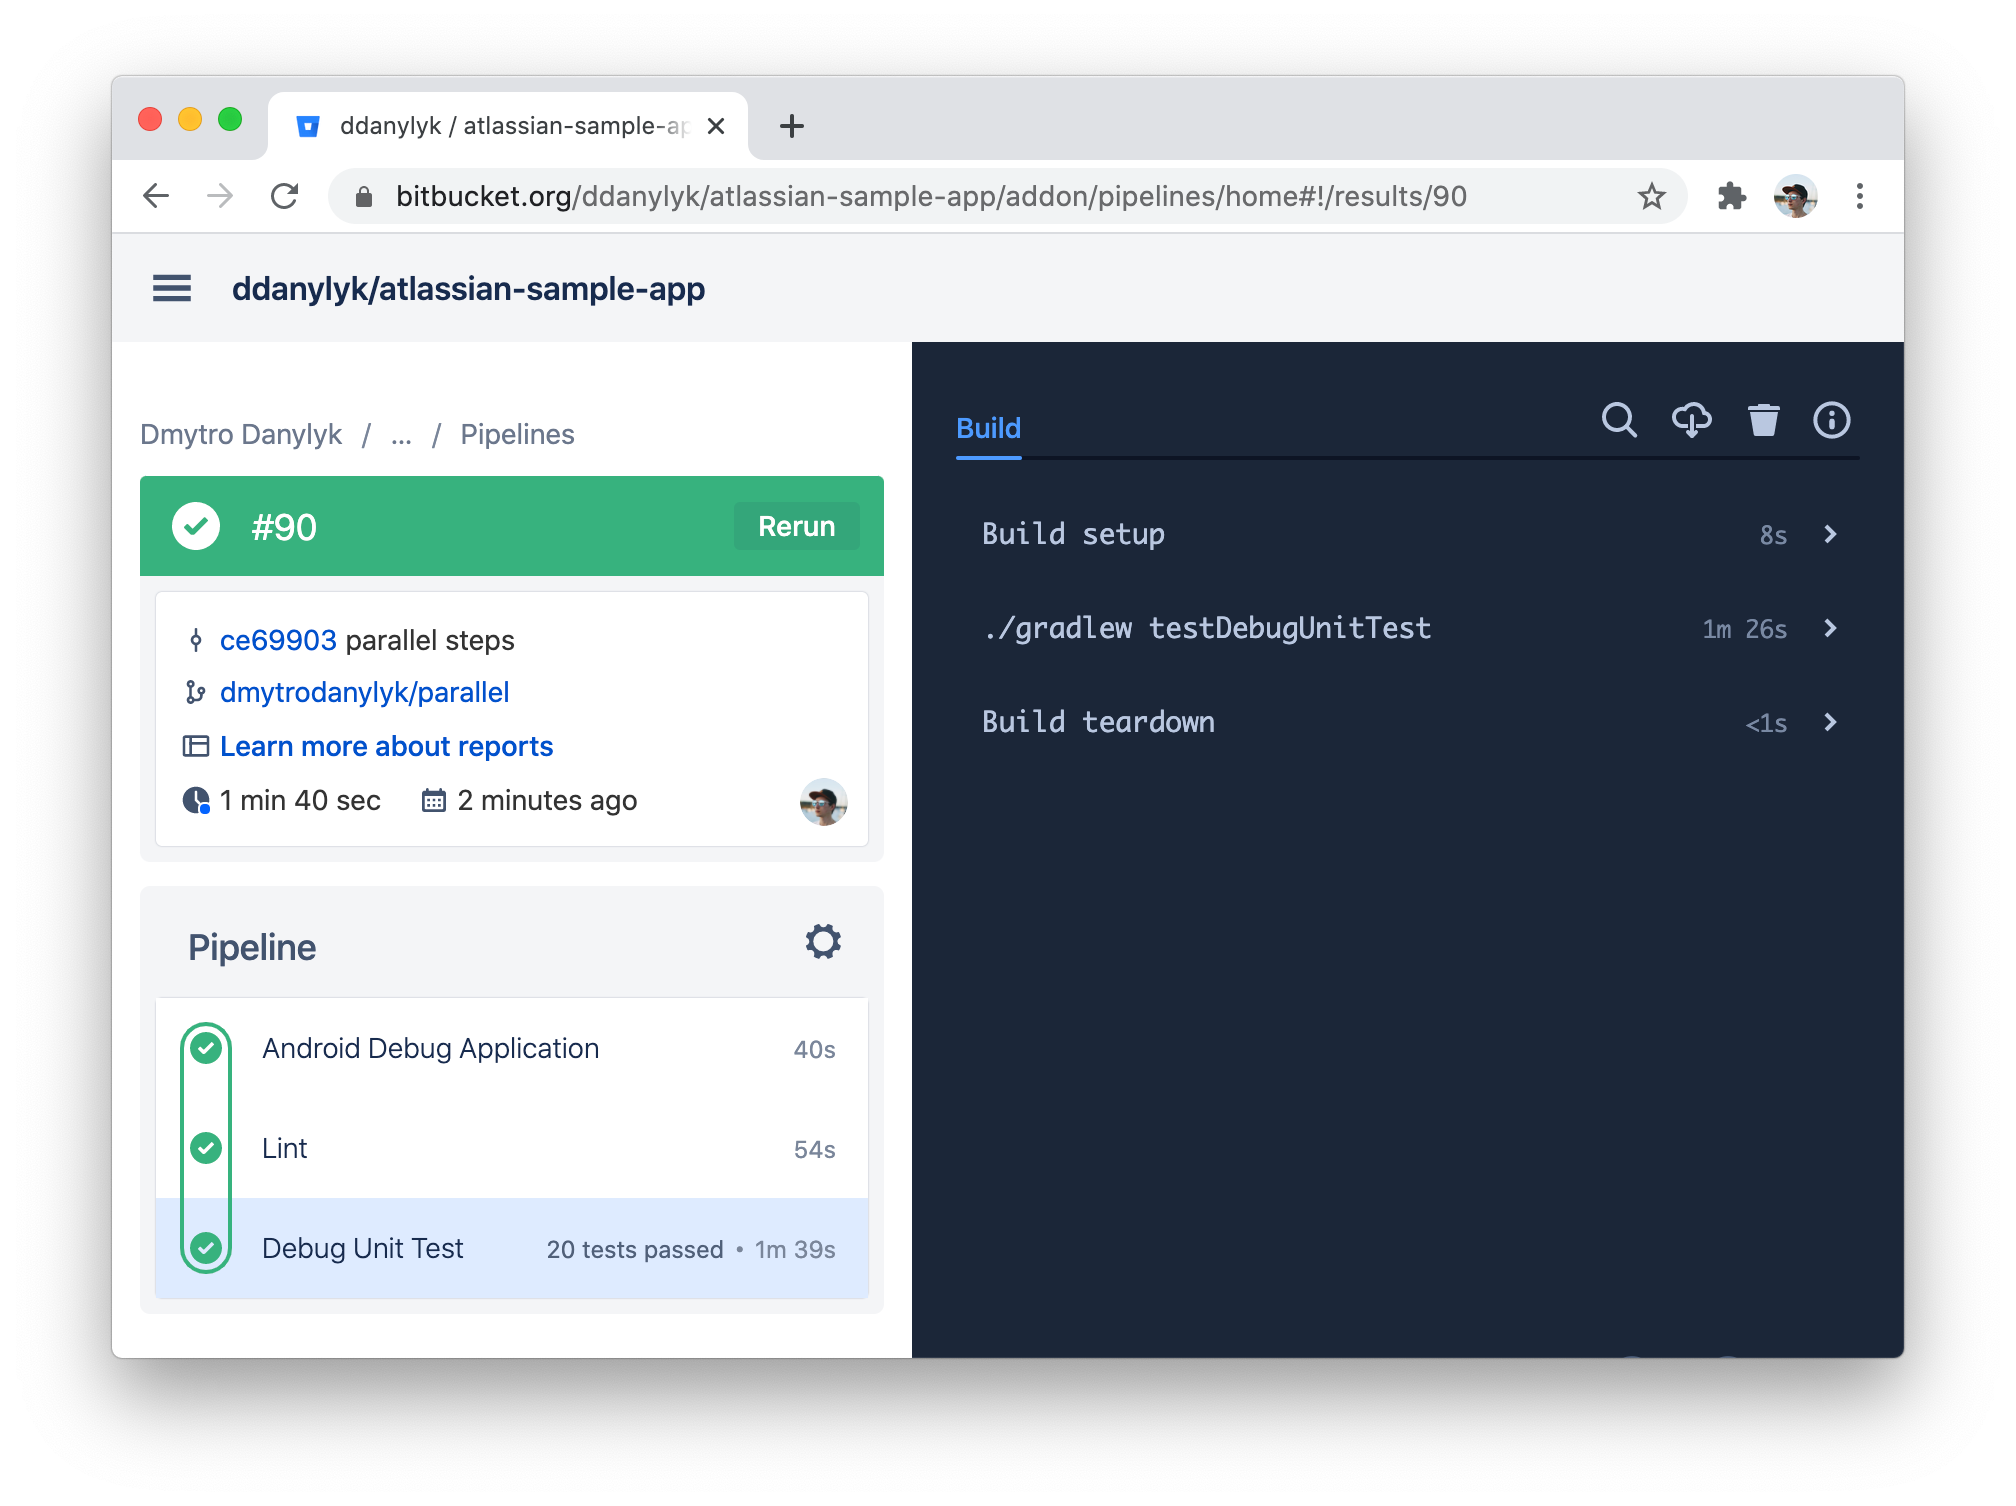Click the green success checkmark beside #90

coord(196,526)
